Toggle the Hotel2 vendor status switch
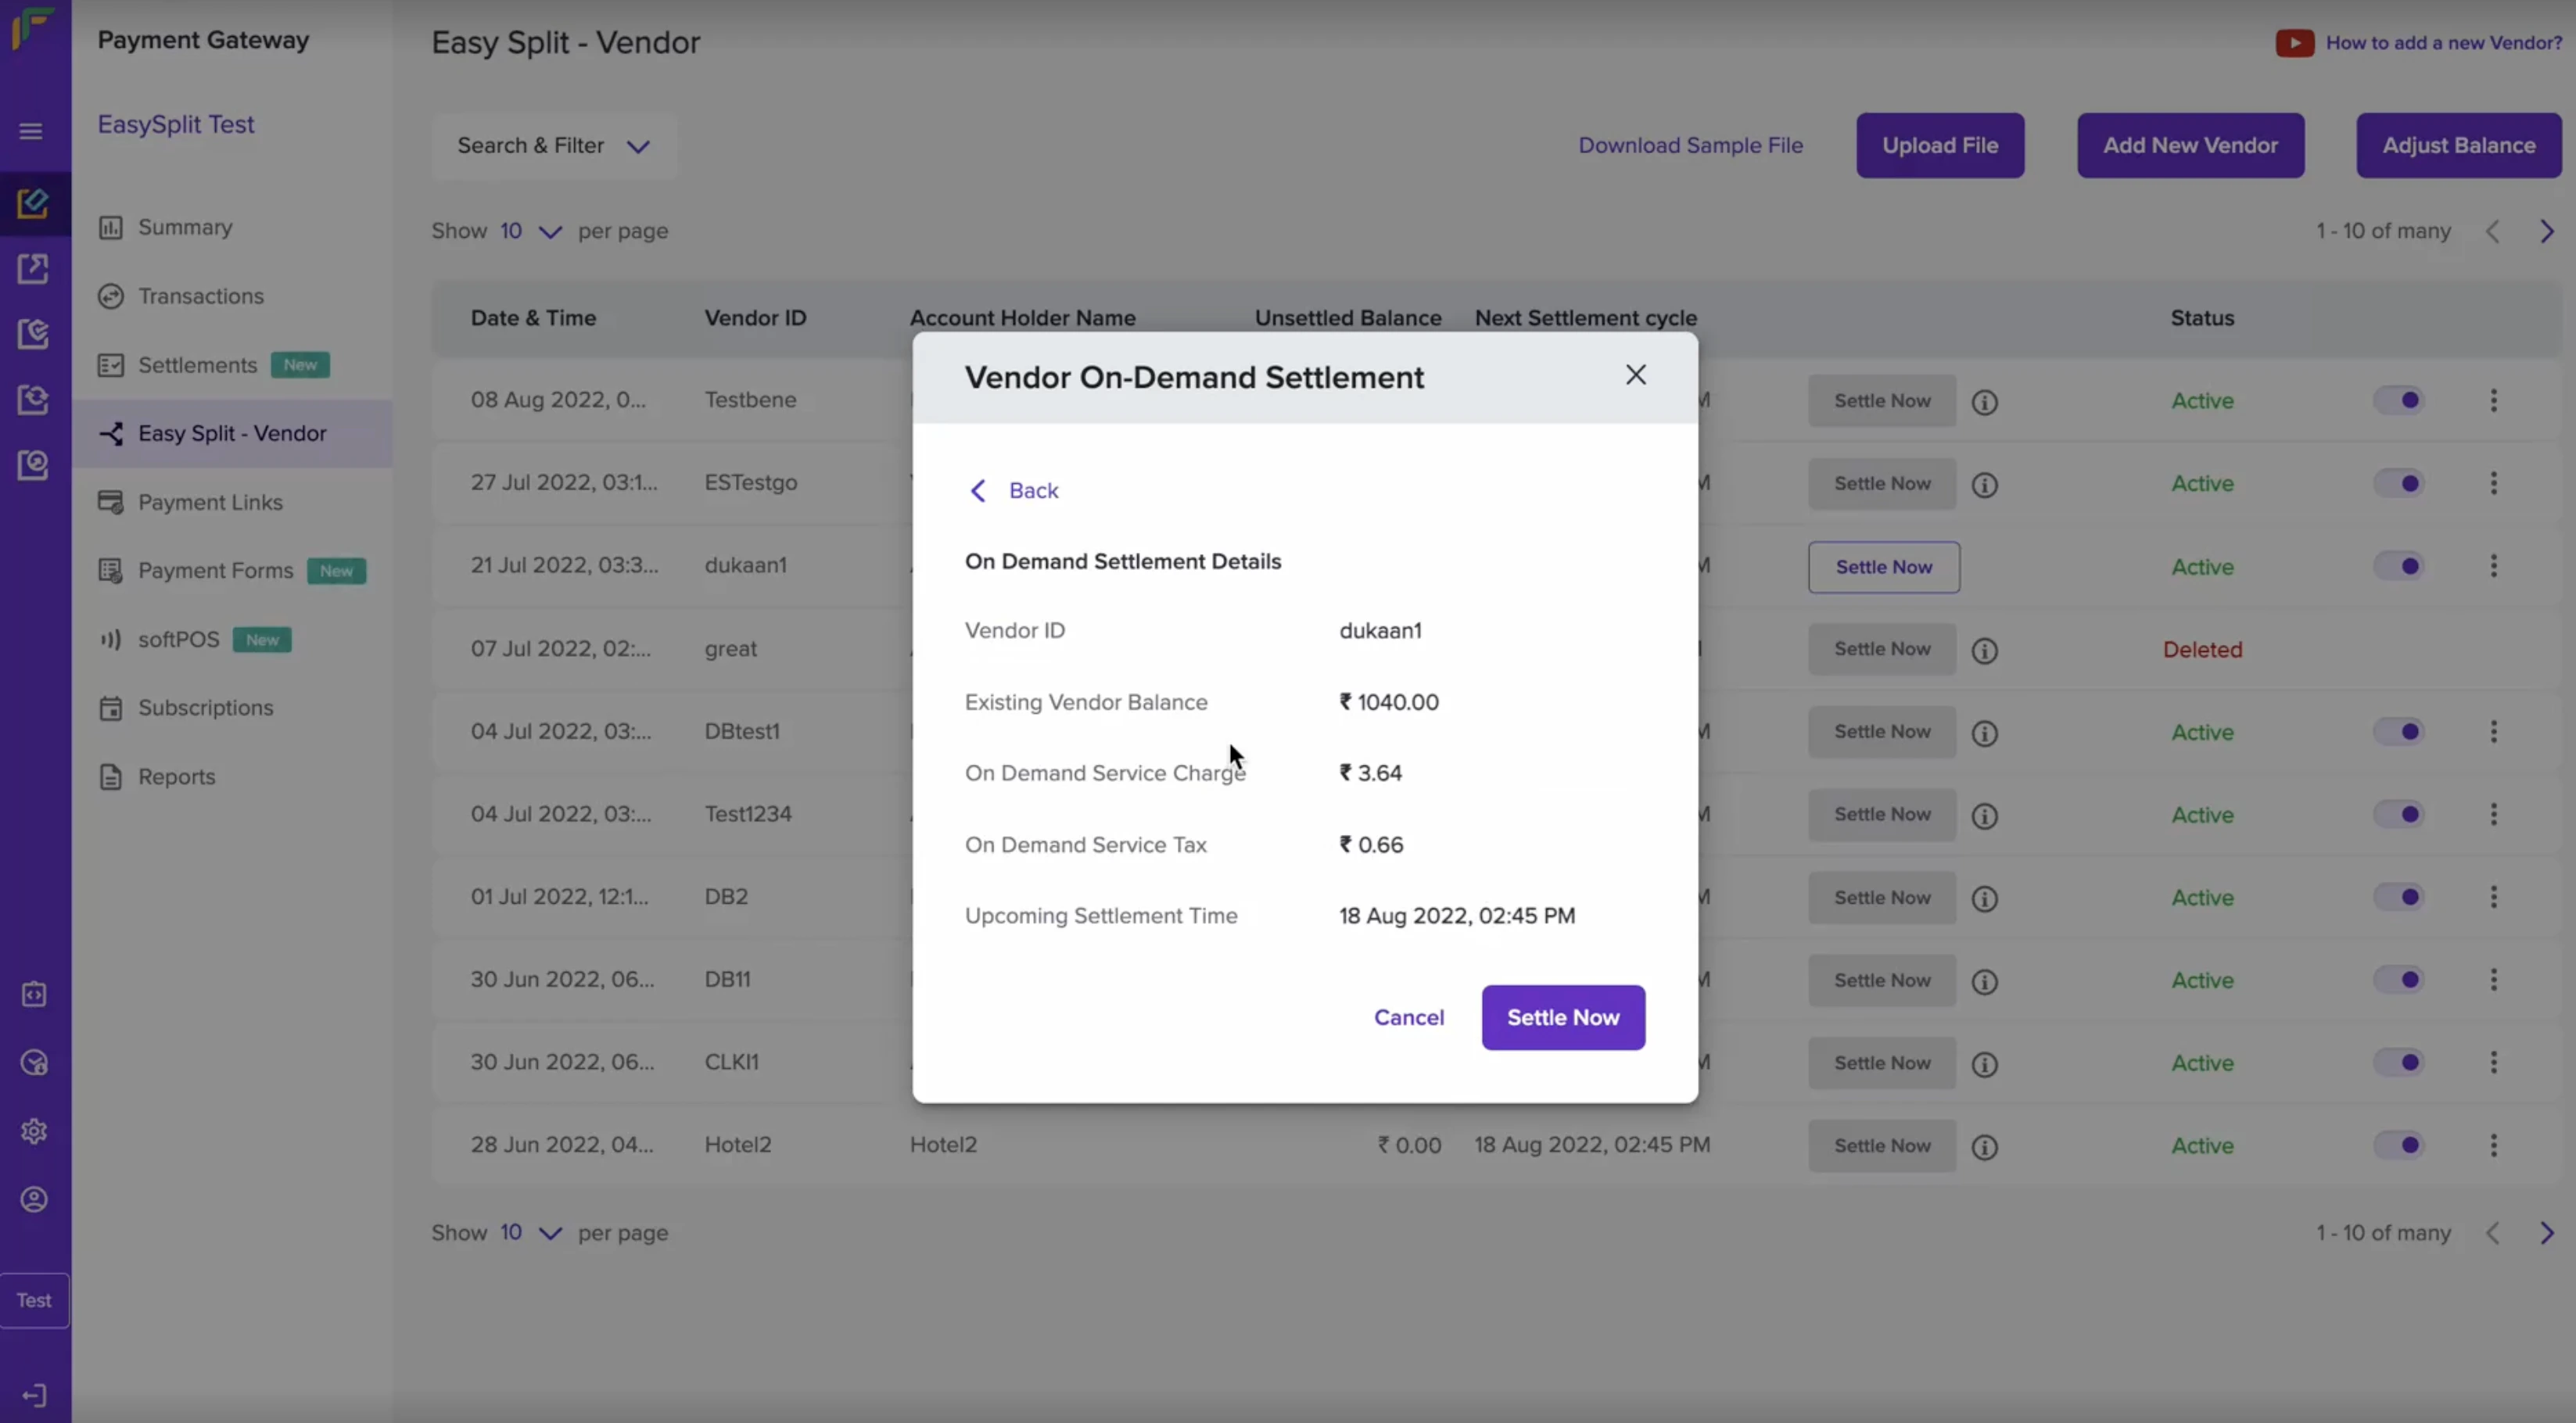This screenshot has width=2576, height=1423. (2398, 1145)
